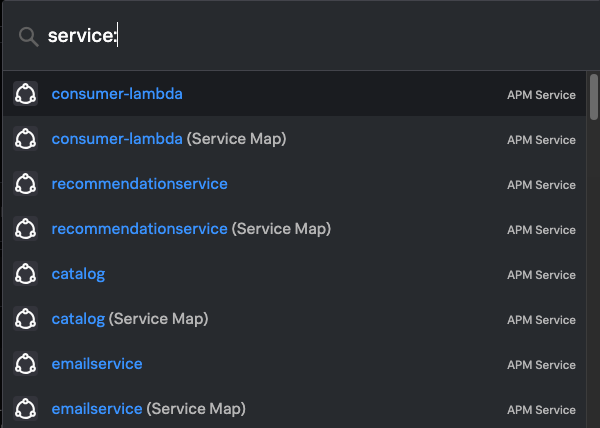Click the consumer-lambda service icon

point(26,94)
